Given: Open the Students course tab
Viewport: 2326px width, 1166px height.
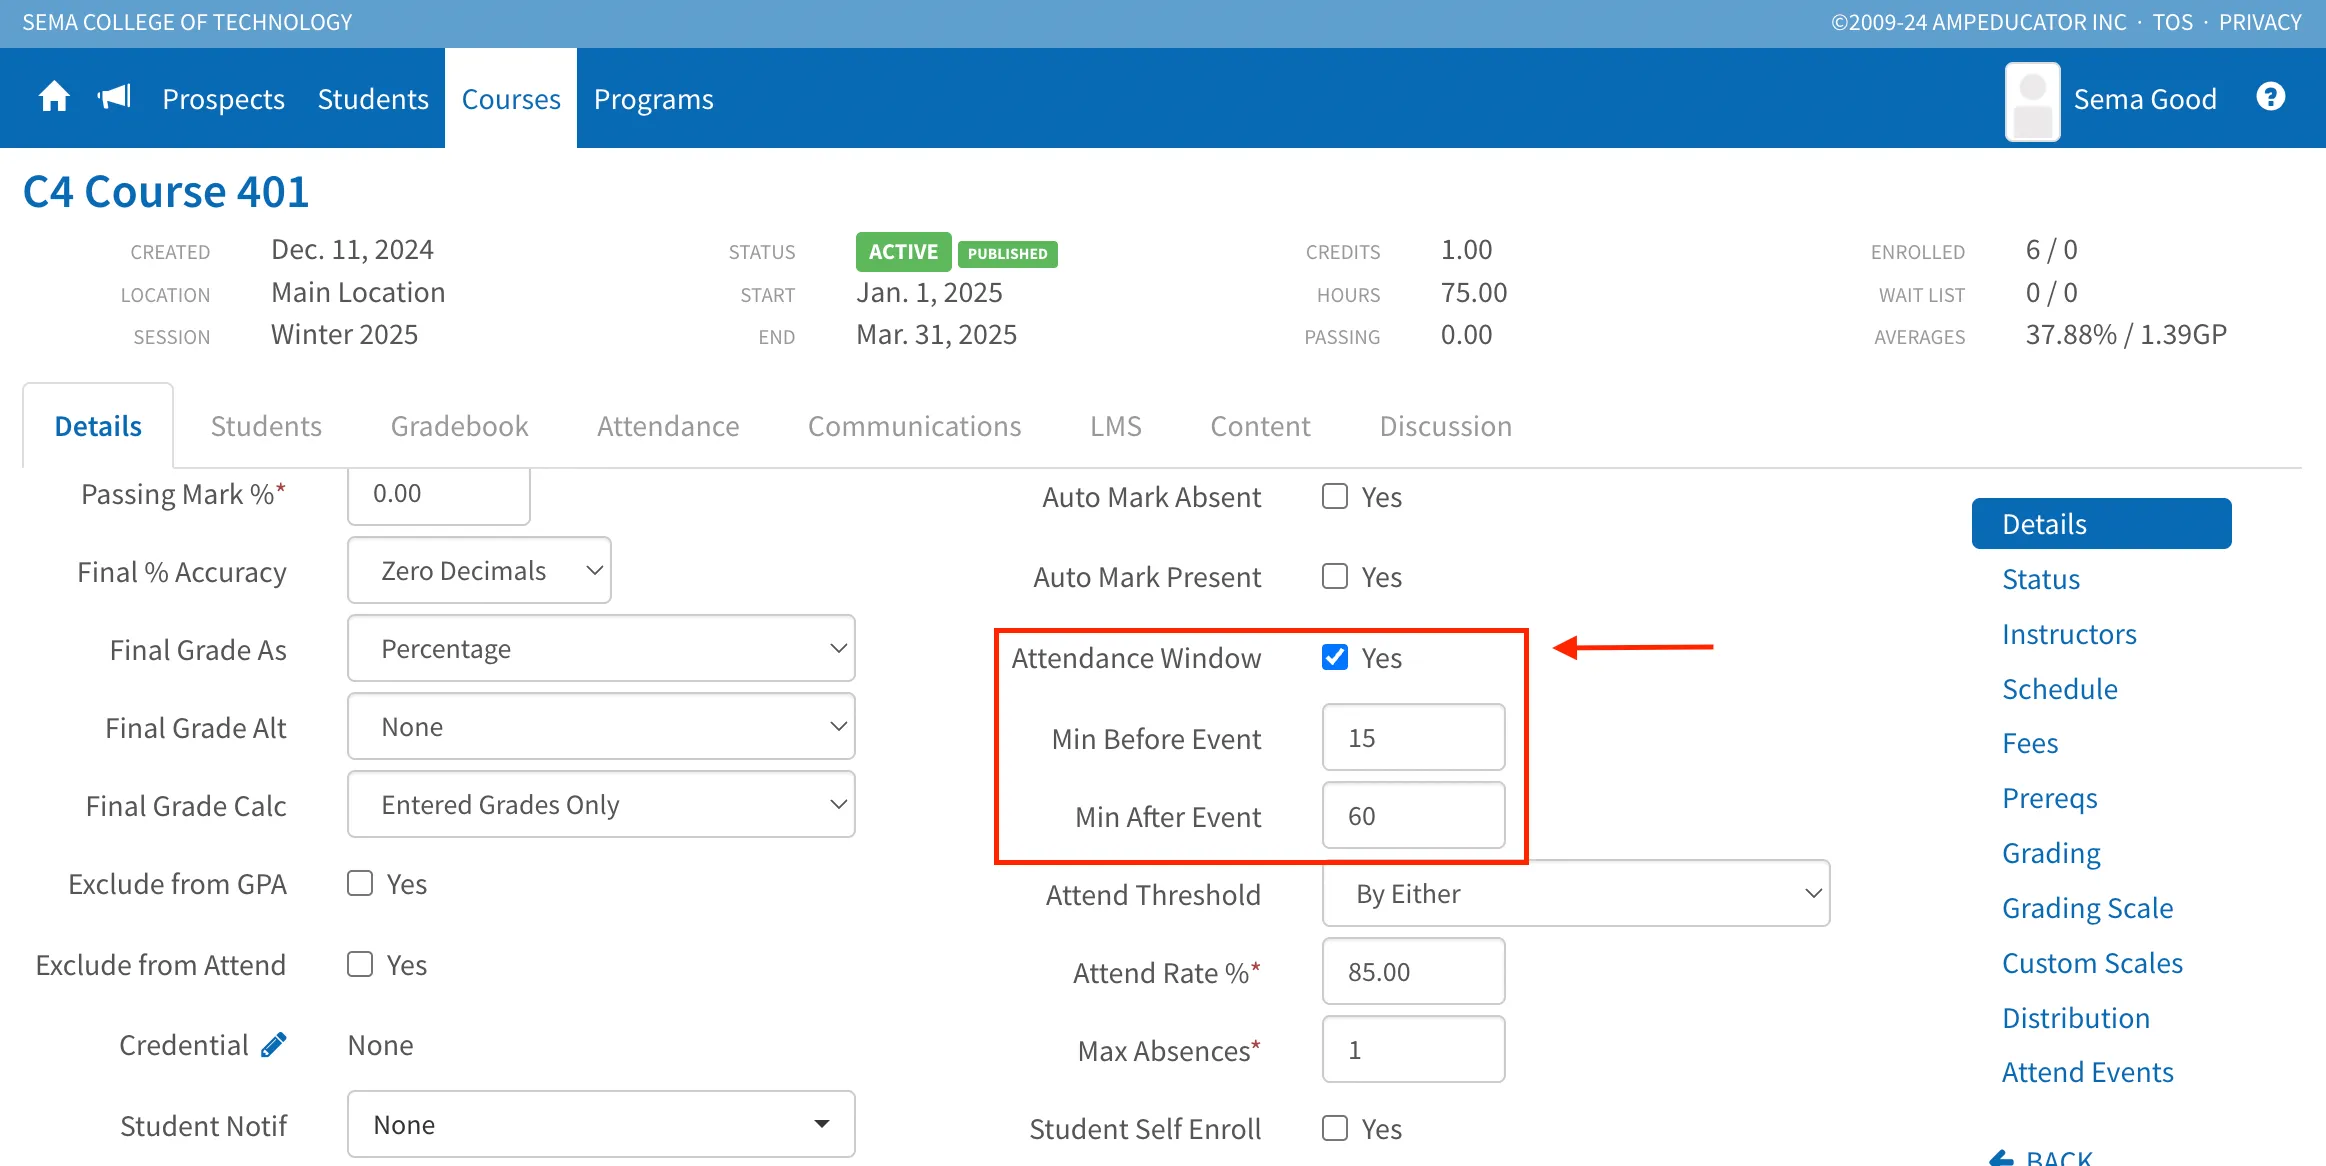Looking at the screenshot, I should tap(266, 426).
